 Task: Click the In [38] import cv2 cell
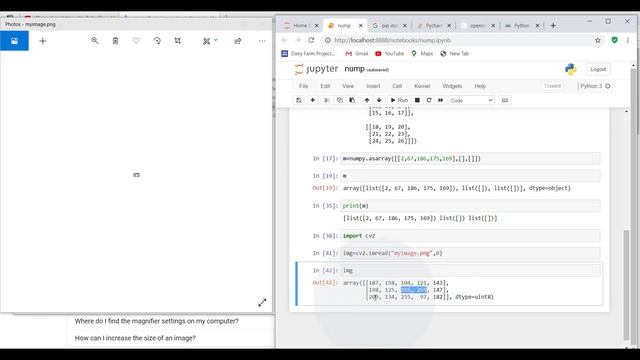point(470,236)
